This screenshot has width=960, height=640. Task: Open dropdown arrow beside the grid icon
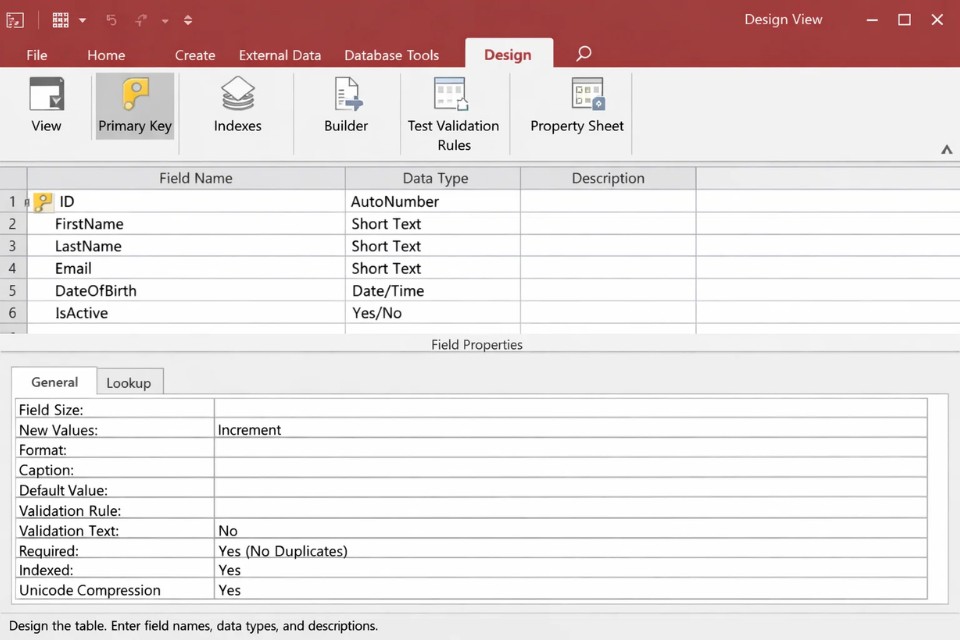point(83,20)
